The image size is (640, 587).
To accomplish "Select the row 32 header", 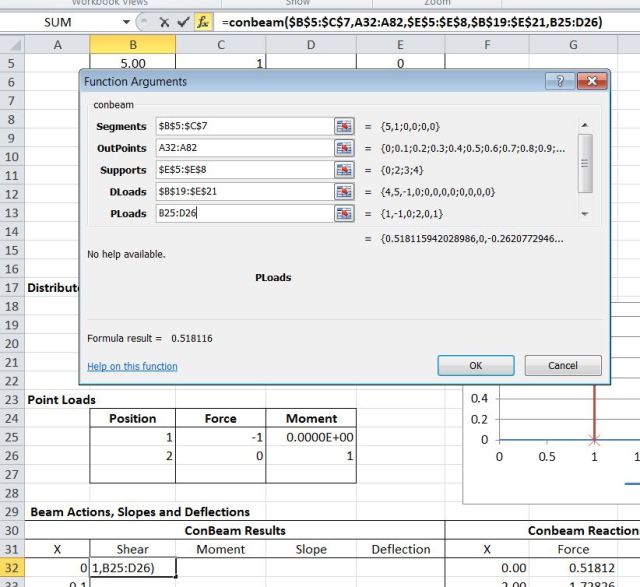I will 11,568.
